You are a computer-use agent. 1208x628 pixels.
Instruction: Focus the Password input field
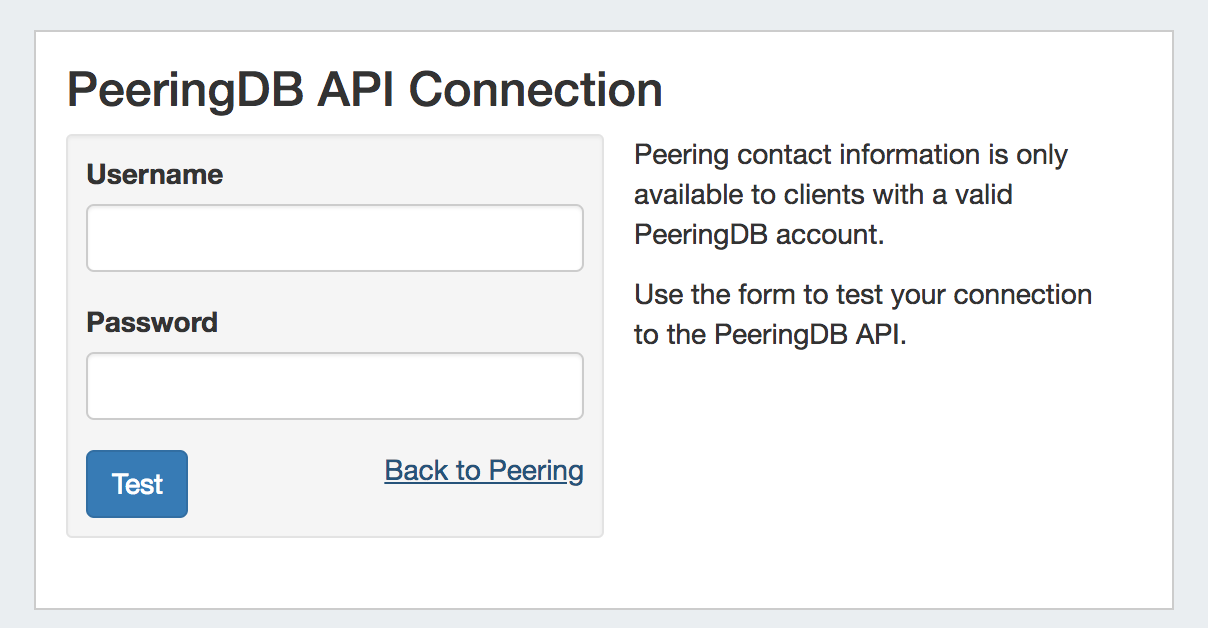[x=334, y=386]
